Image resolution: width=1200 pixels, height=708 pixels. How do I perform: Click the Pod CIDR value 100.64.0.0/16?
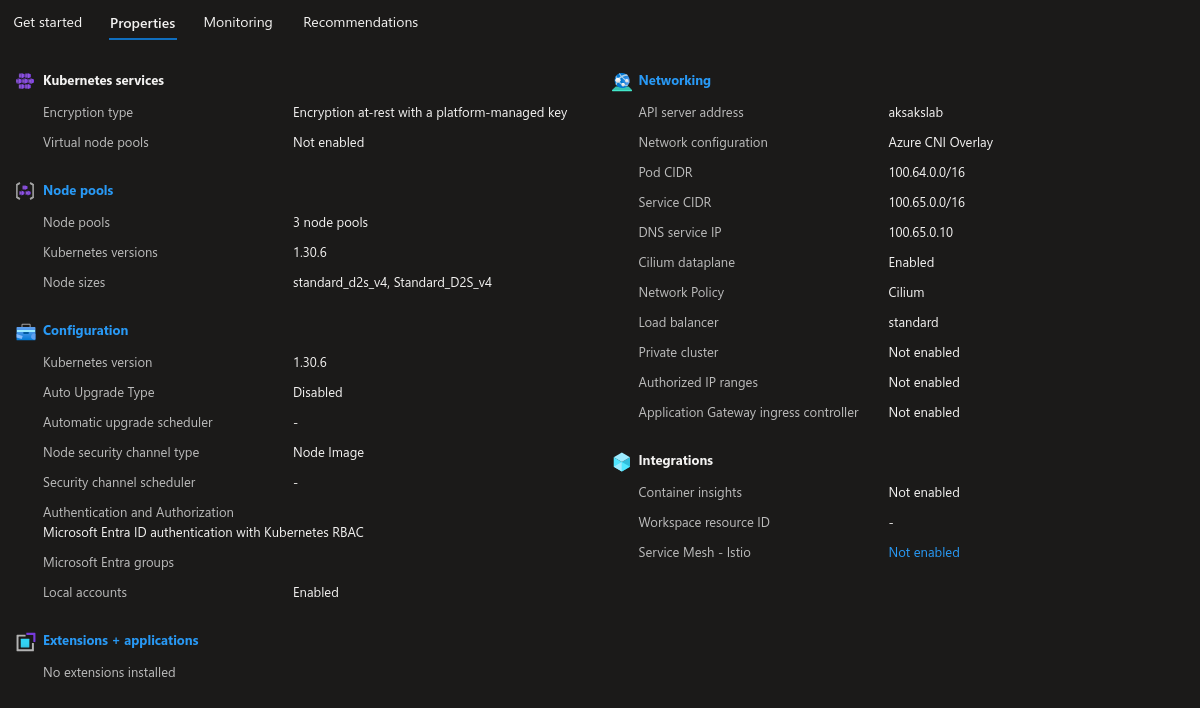coord(927,172)
